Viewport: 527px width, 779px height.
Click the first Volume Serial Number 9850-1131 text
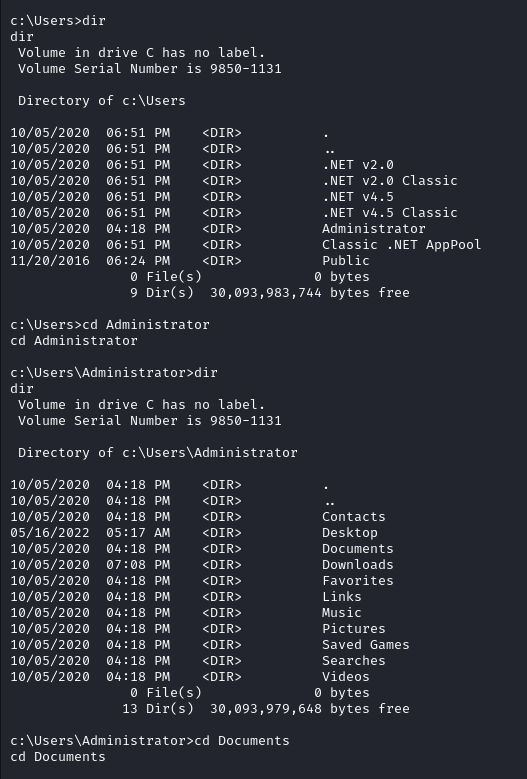(x=150, y=69)
